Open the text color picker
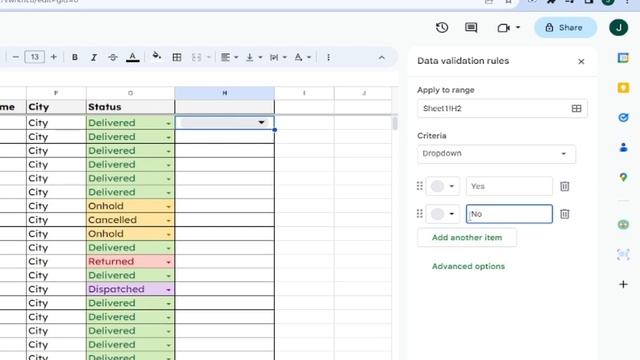The image size is (640, 360). pyautogui.click(x=133, y=57)
